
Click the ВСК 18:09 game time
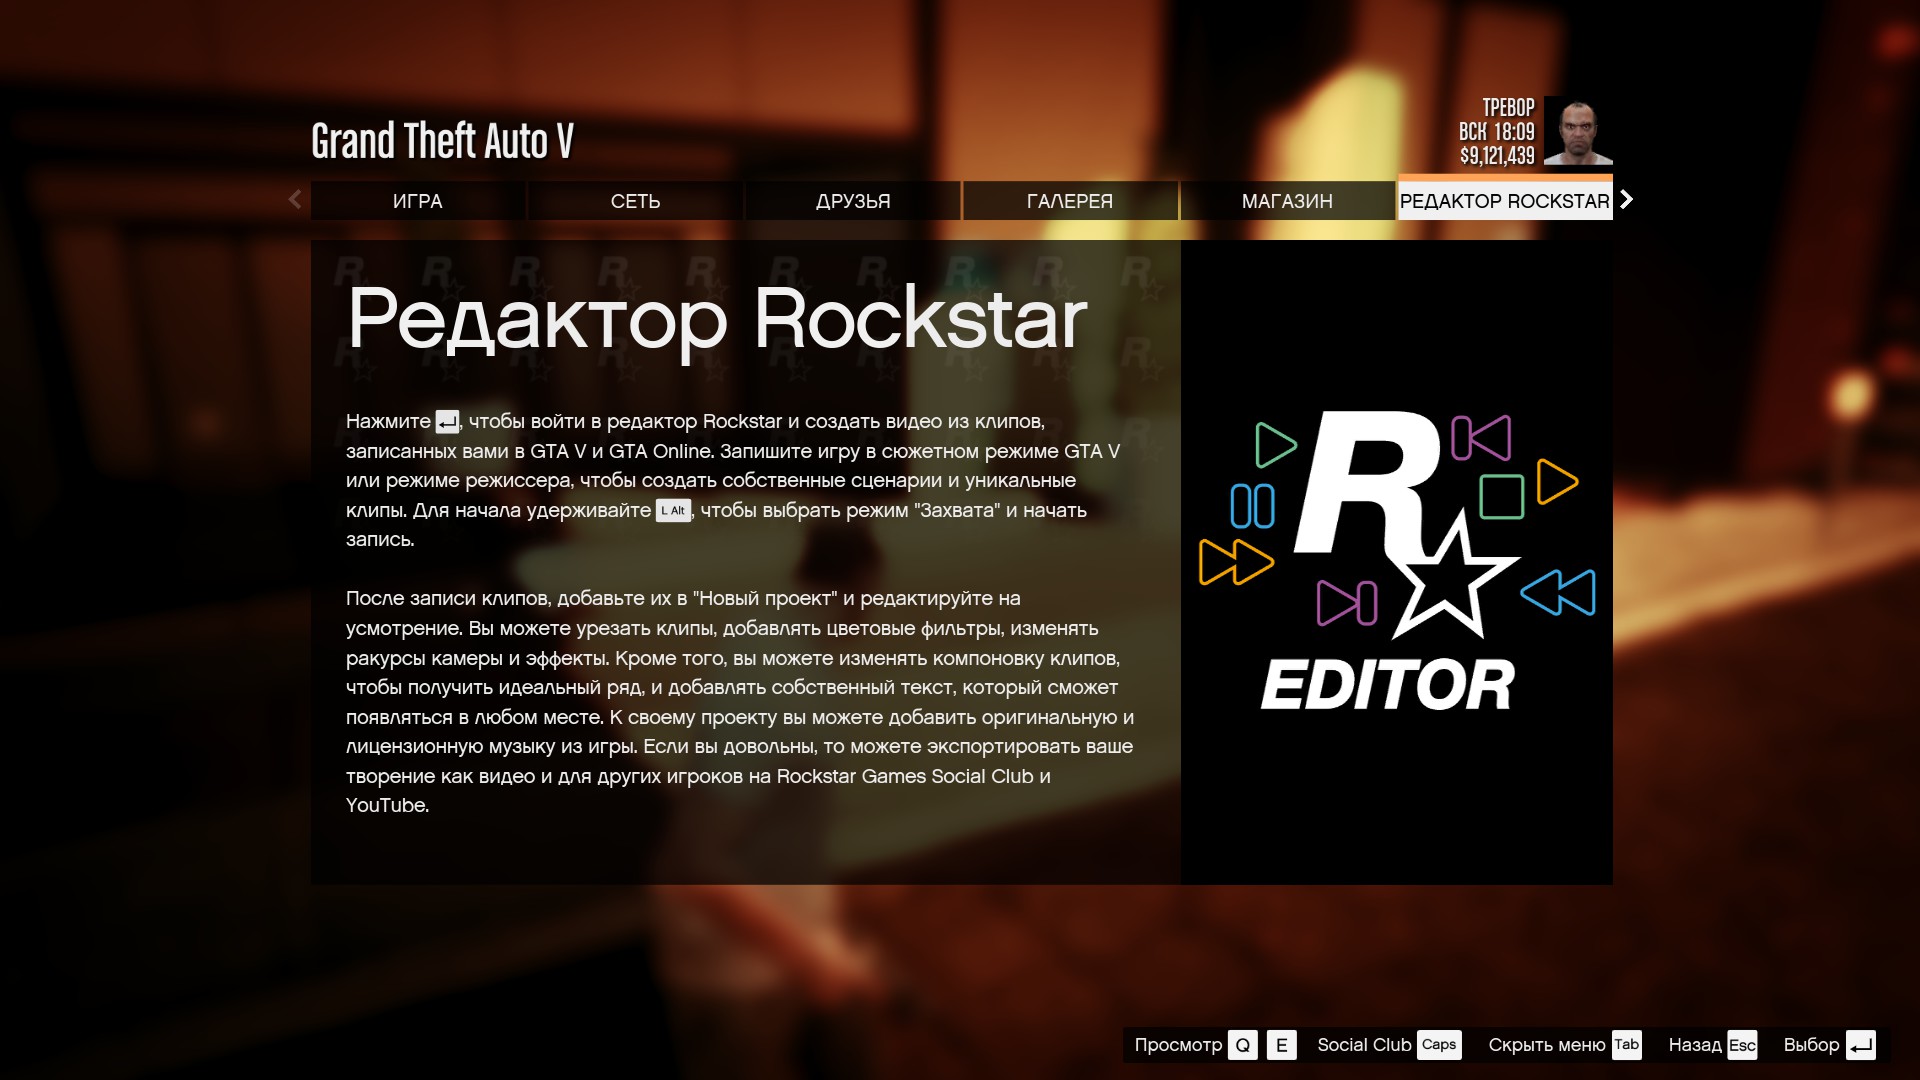pyautogui.click(x=1497, y=132)
